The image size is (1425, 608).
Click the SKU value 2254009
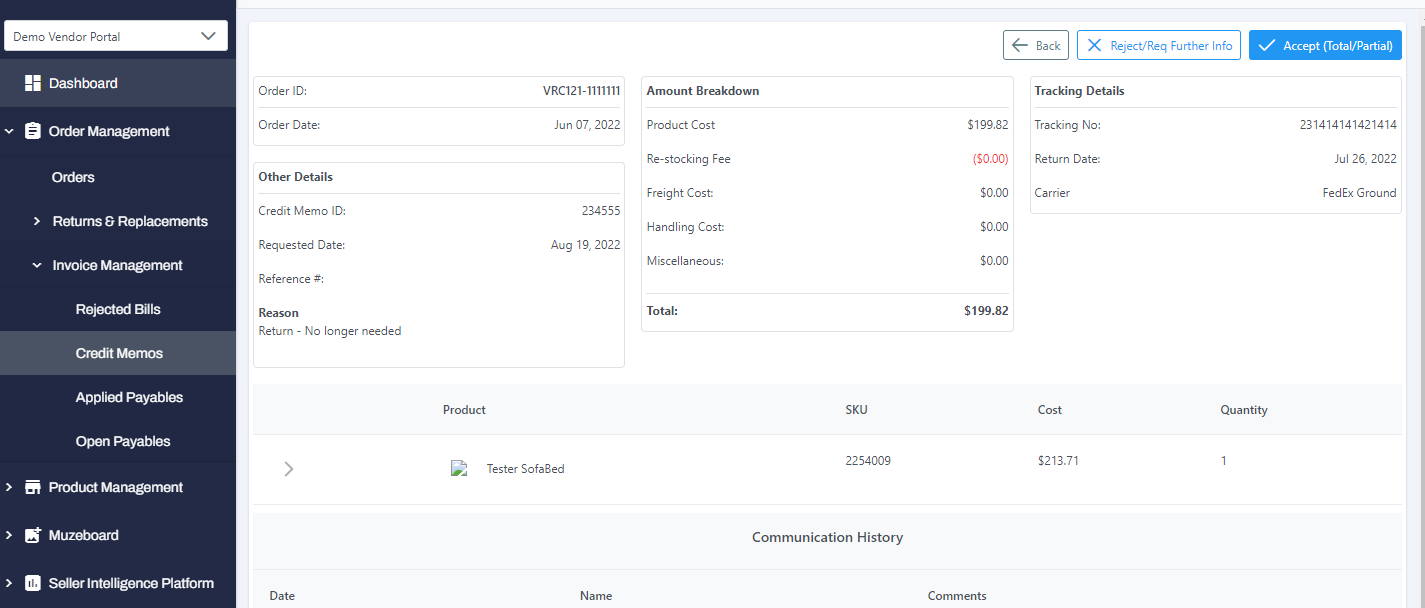click(868, 461)
